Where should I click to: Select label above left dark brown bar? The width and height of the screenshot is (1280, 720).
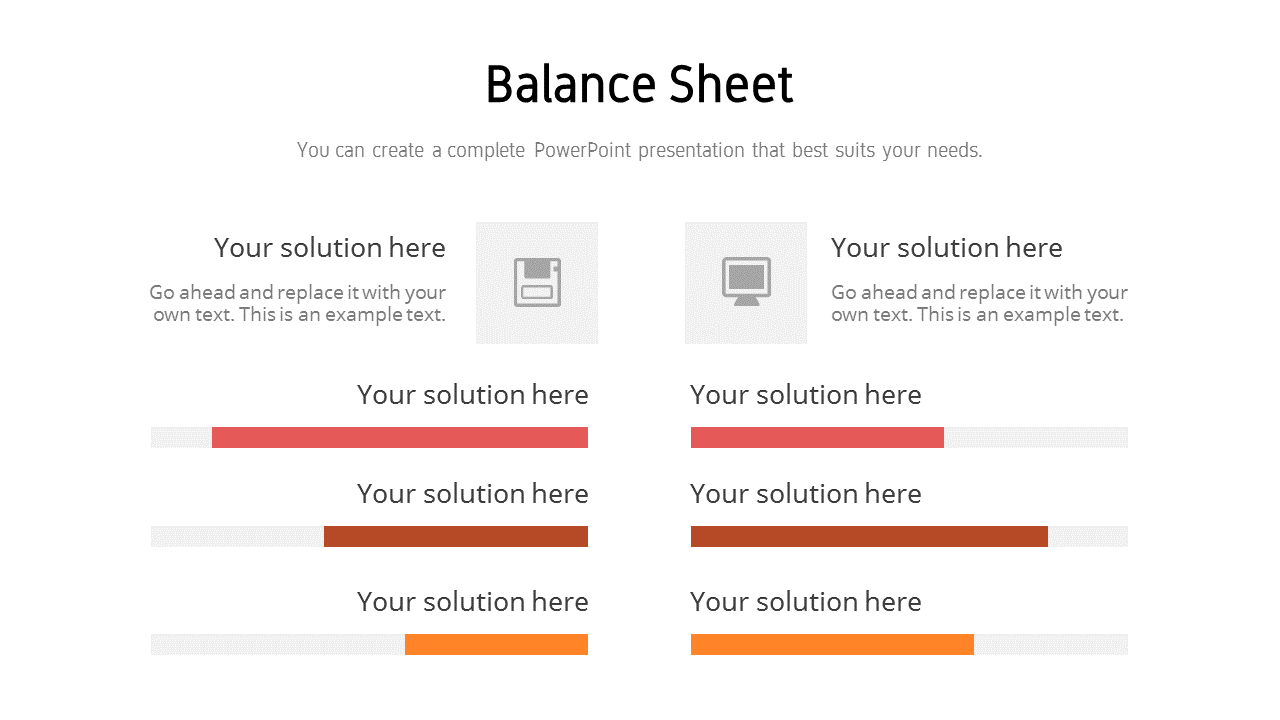472,494
